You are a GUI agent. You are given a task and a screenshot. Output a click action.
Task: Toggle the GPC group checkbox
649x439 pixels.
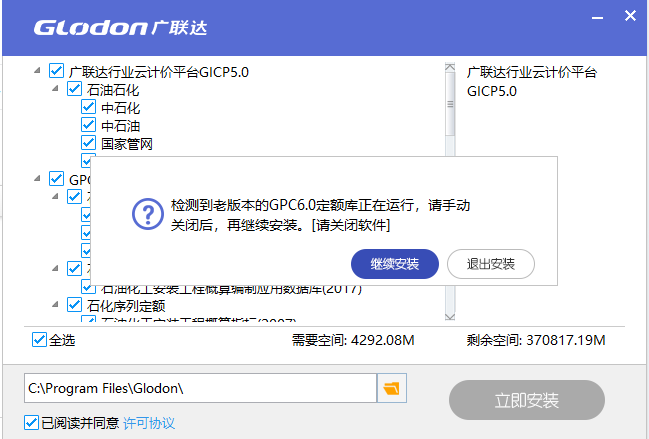[x=56, y=179]
